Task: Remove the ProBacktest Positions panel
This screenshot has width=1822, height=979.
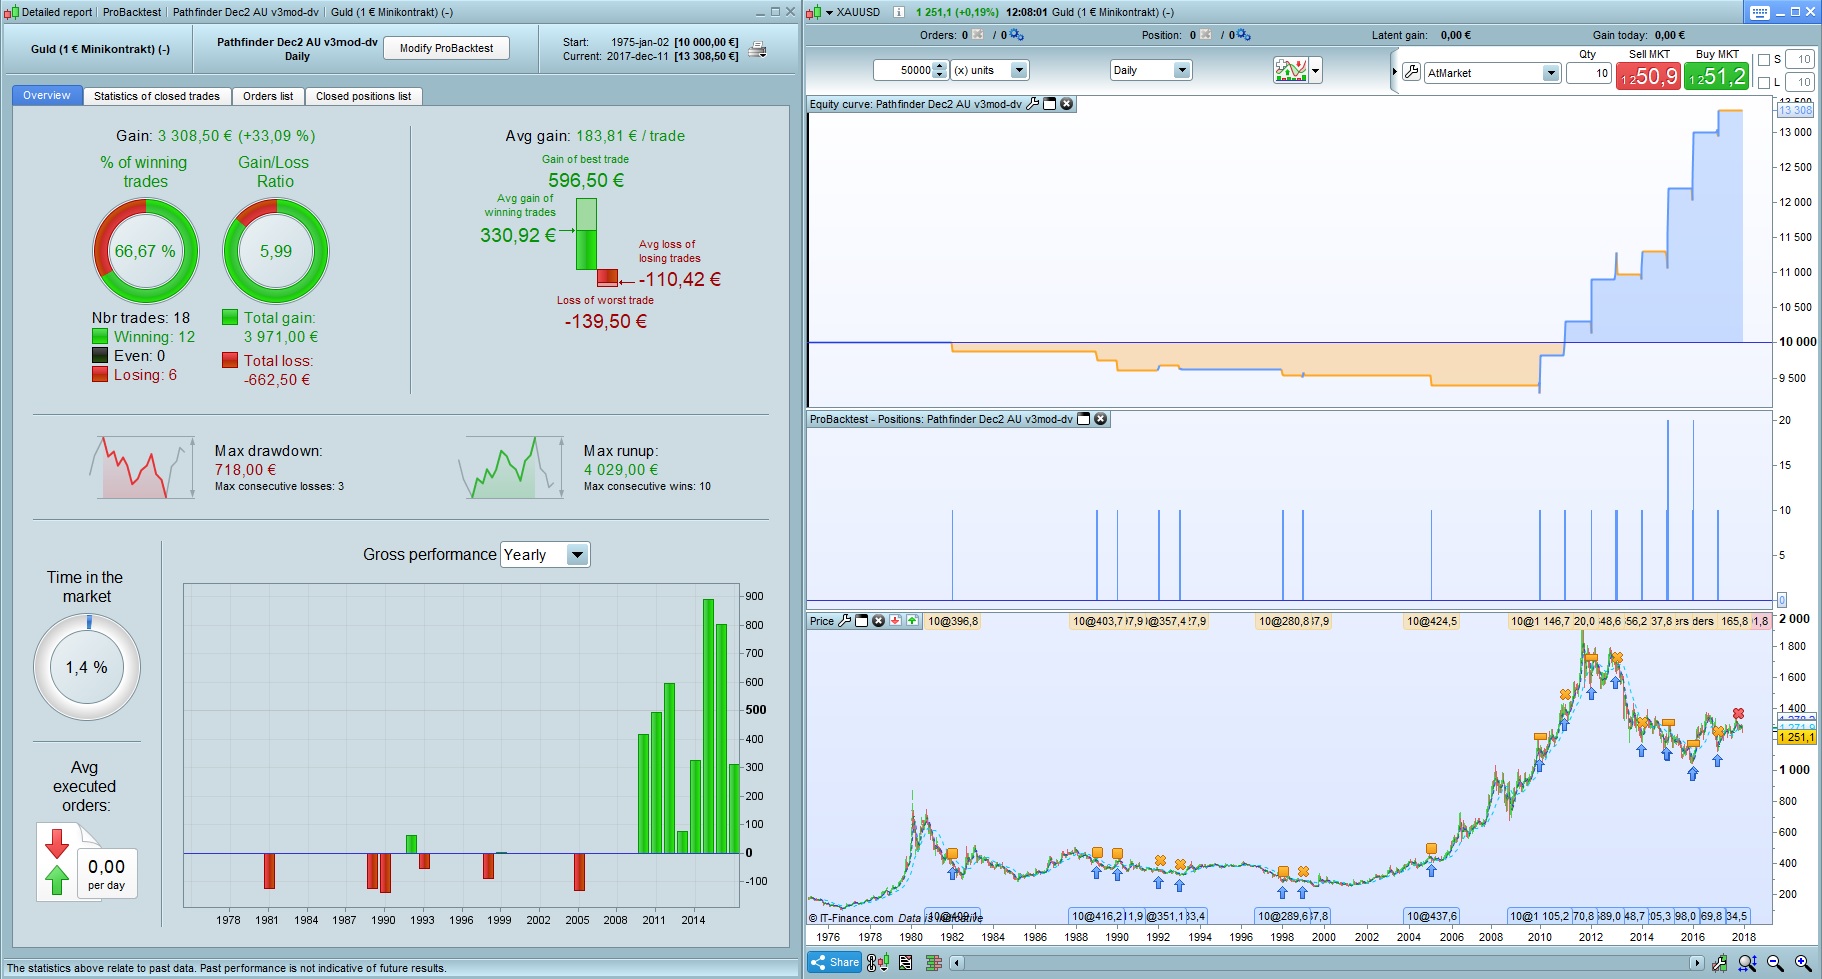Action: (1100, 419)
